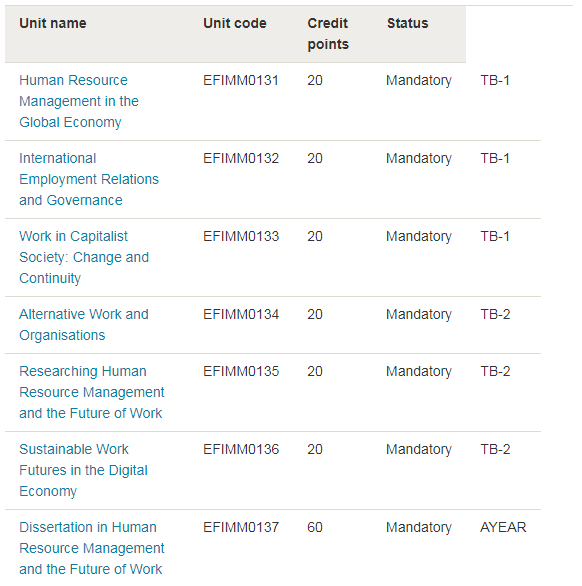This screenshot has height=586, width=582.
Task: Click TB-1 cell for EFIMM0131
Action: [495, 80]
